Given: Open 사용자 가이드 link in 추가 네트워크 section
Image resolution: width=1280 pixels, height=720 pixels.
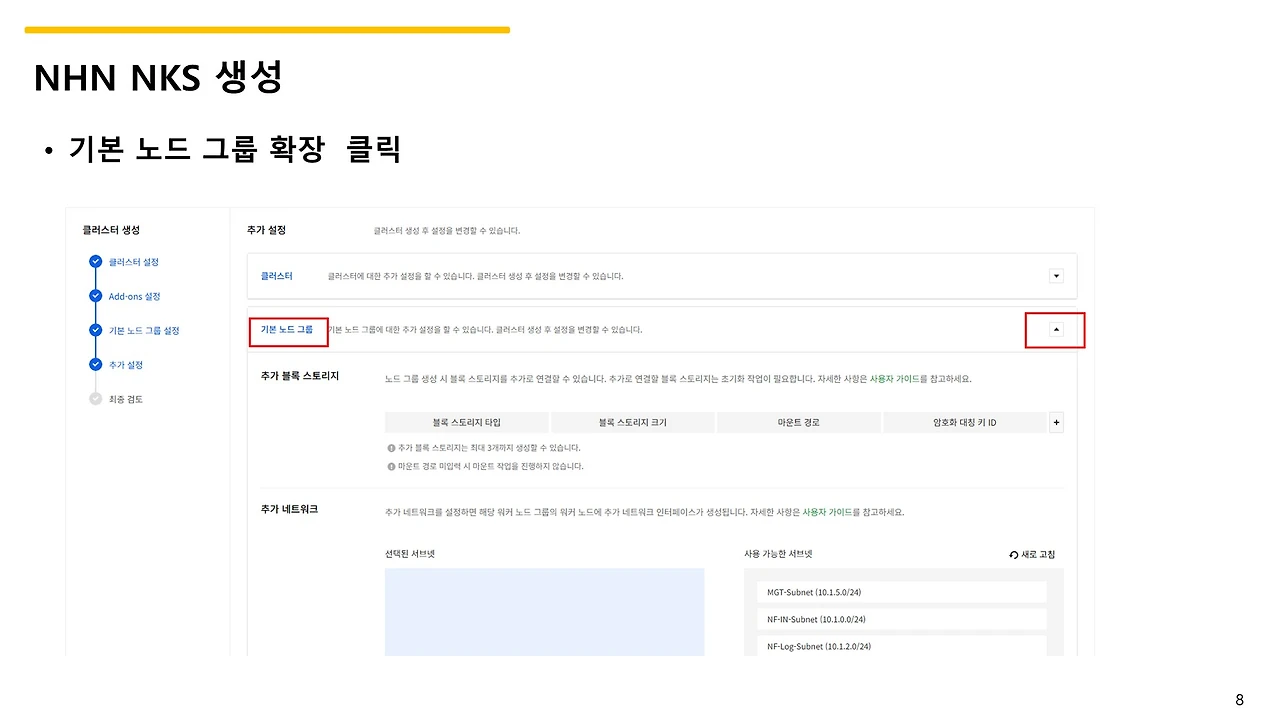Looking at the screenshot, I should coord(828,511).
